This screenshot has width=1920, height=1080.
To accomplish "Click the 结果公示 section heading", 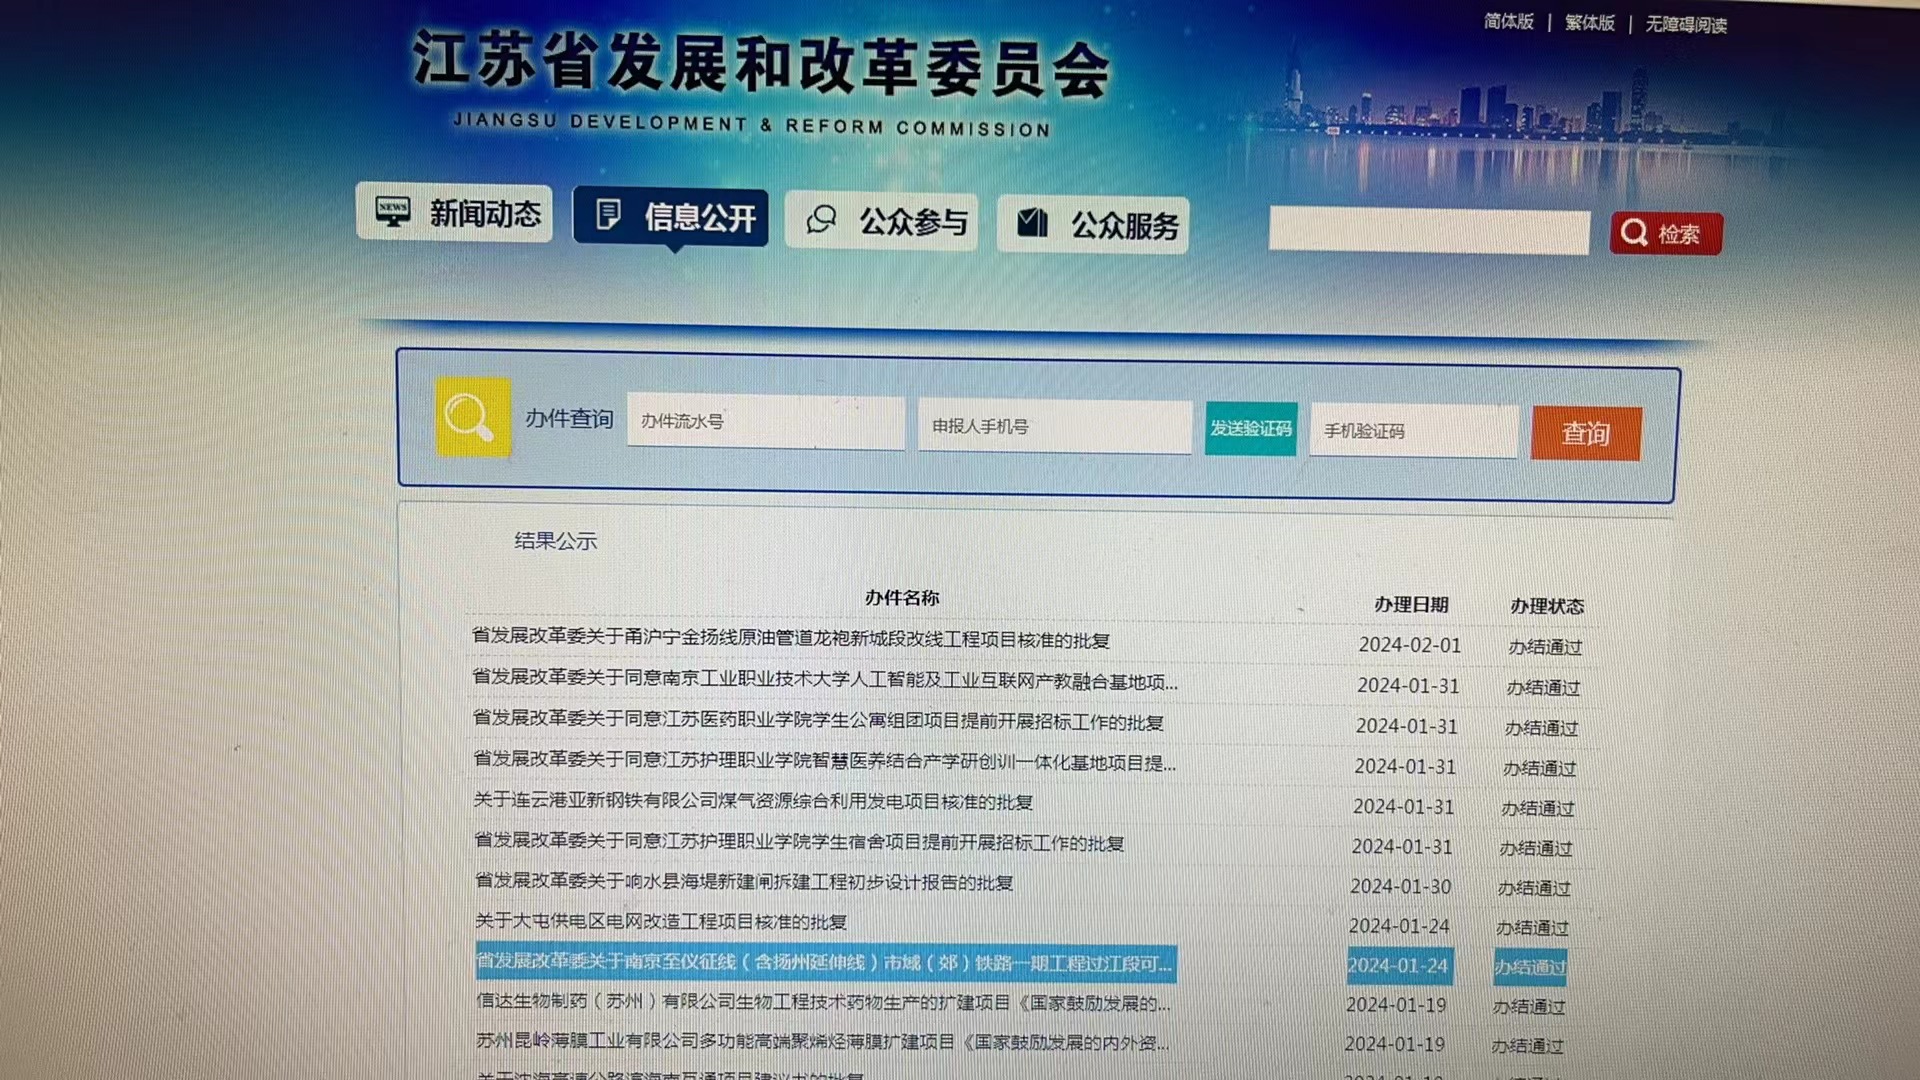I will (x=556, y=541).
